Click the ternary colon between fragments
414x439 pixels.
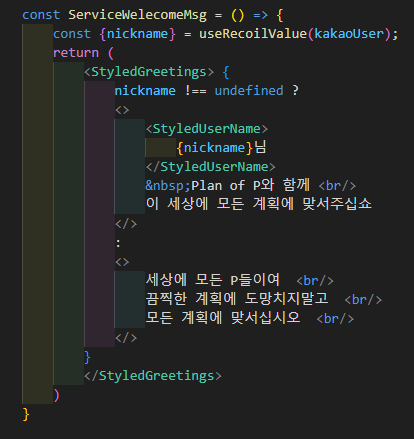coord(118,243)
